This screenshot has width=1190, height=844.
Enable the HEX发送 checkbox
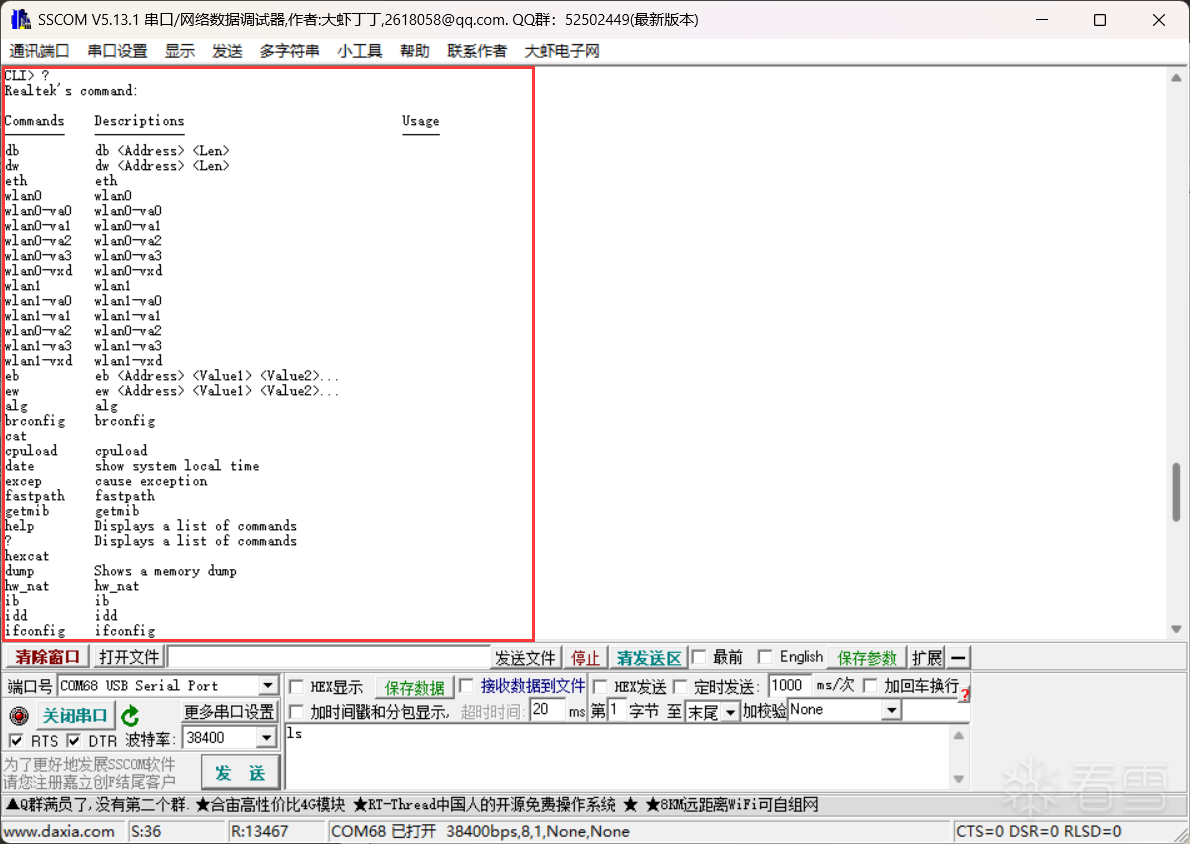click(600, 687)
